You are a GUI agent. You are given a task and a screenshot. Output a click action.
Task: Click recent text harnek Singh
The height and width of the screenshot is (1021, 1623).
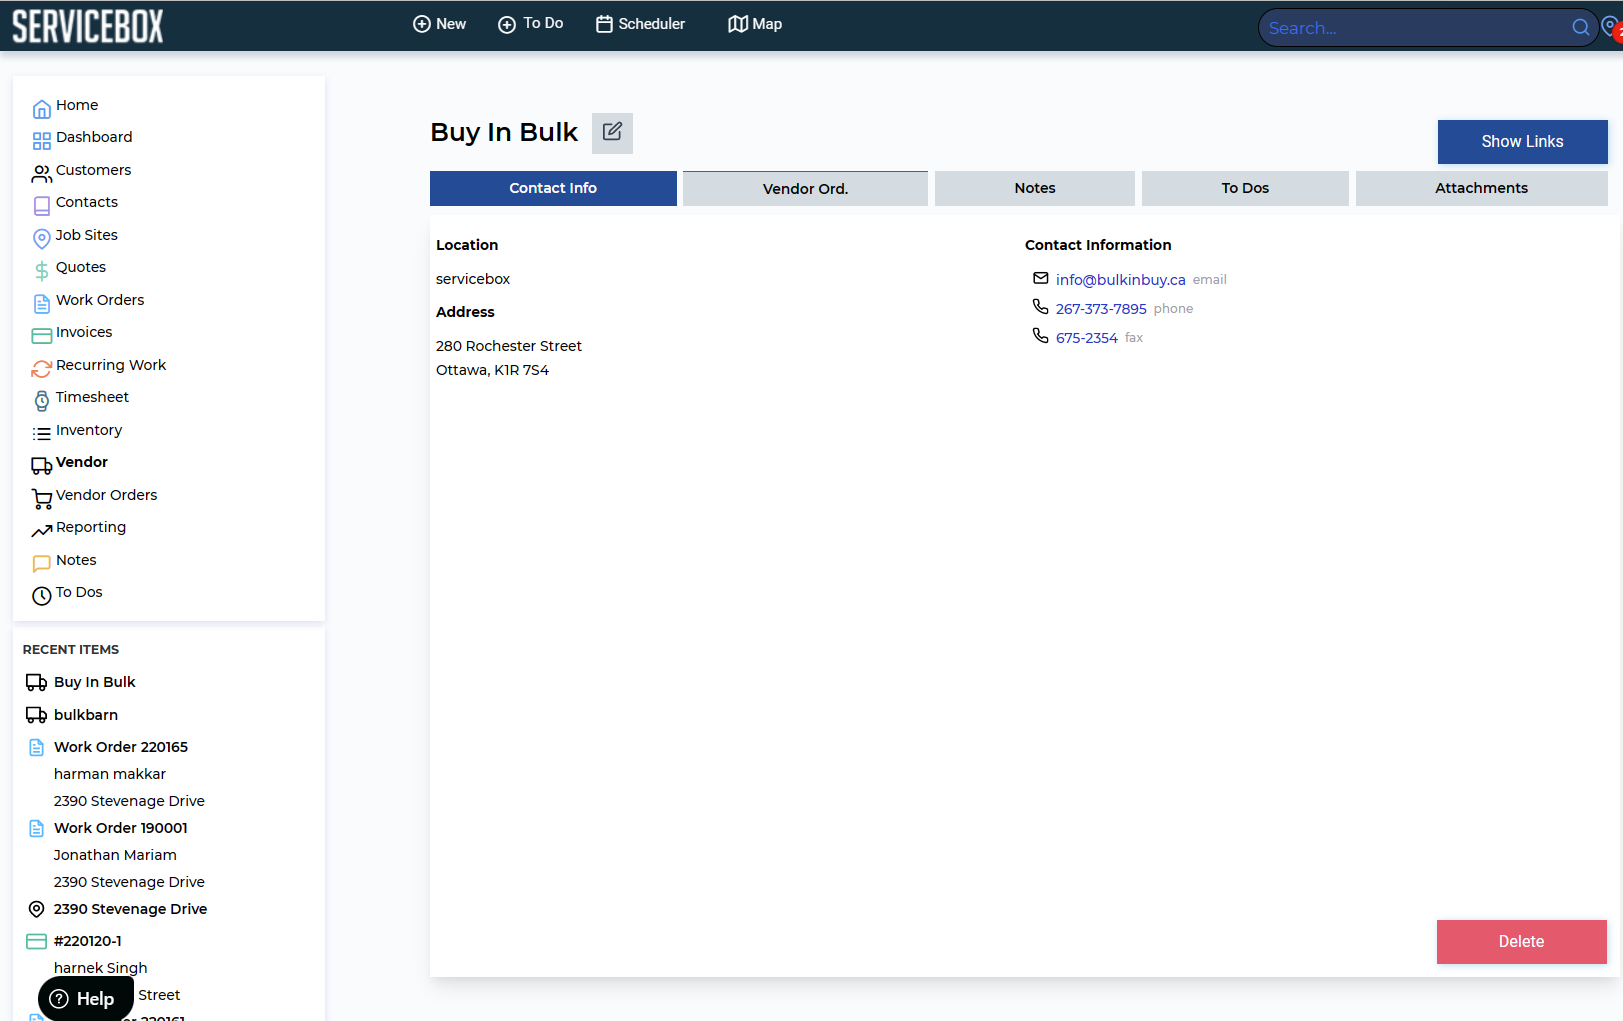(100, 968)
